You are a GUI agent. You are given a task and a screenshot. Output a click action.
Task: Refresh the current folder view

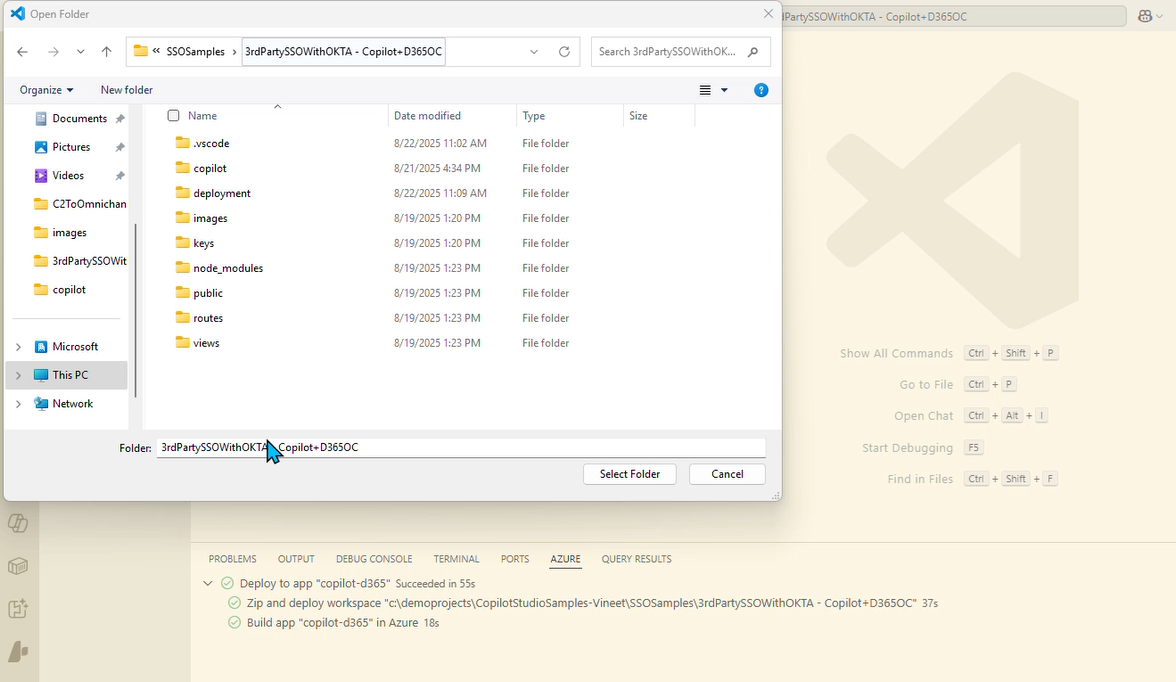coord(563,51)
